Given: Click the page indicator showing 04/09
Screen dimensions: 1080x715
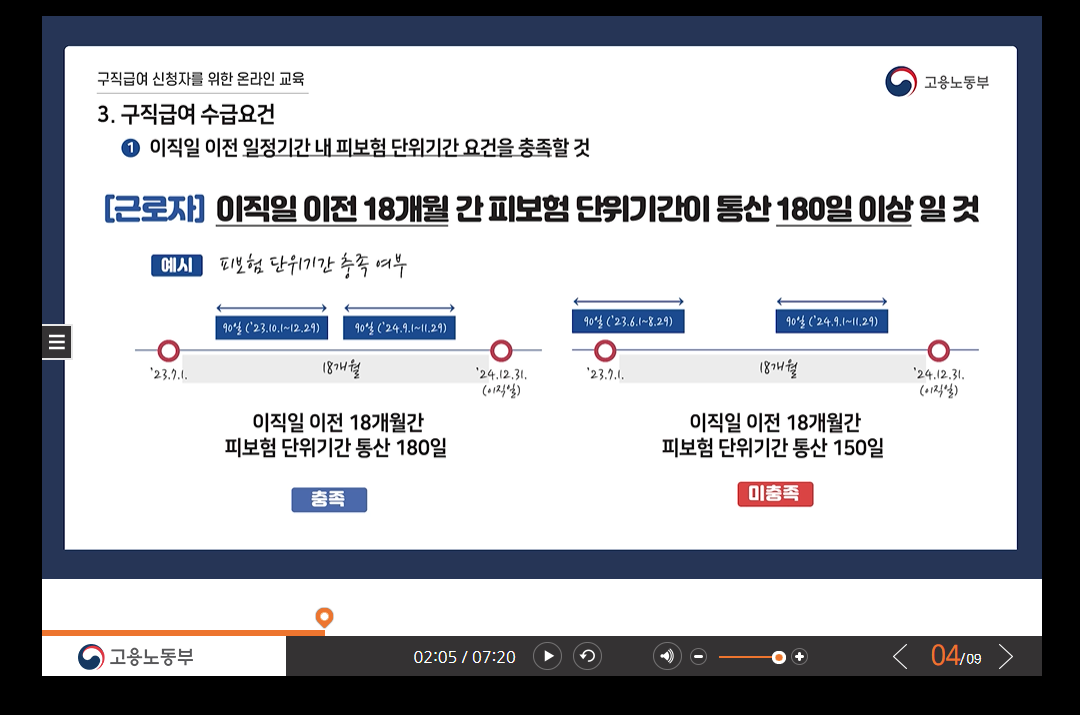Looking at the screenshot, I should (x=956, y=656).
